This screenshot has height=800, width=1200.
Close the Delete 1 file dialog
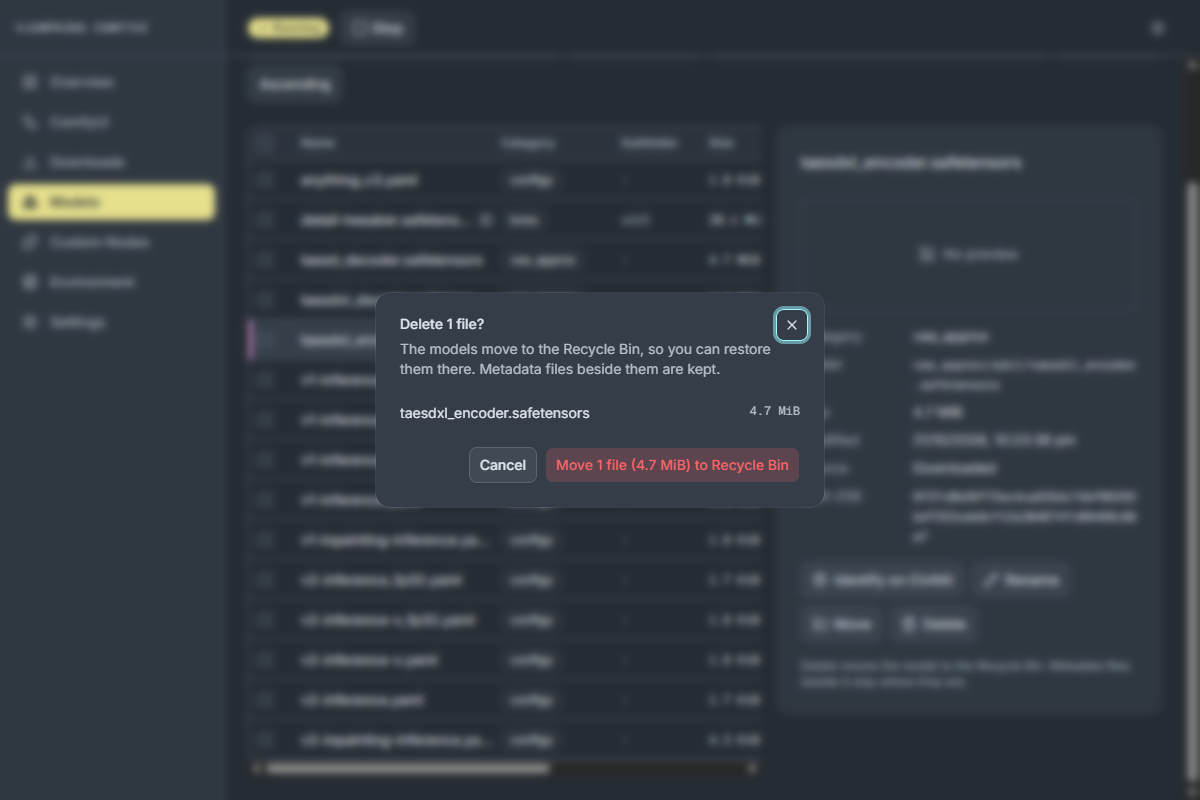[x=792, y=325]
